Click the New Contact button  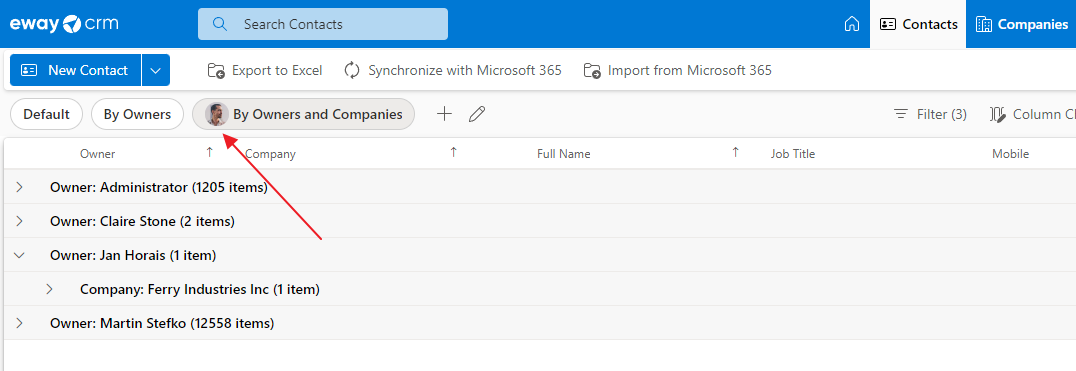75,70
